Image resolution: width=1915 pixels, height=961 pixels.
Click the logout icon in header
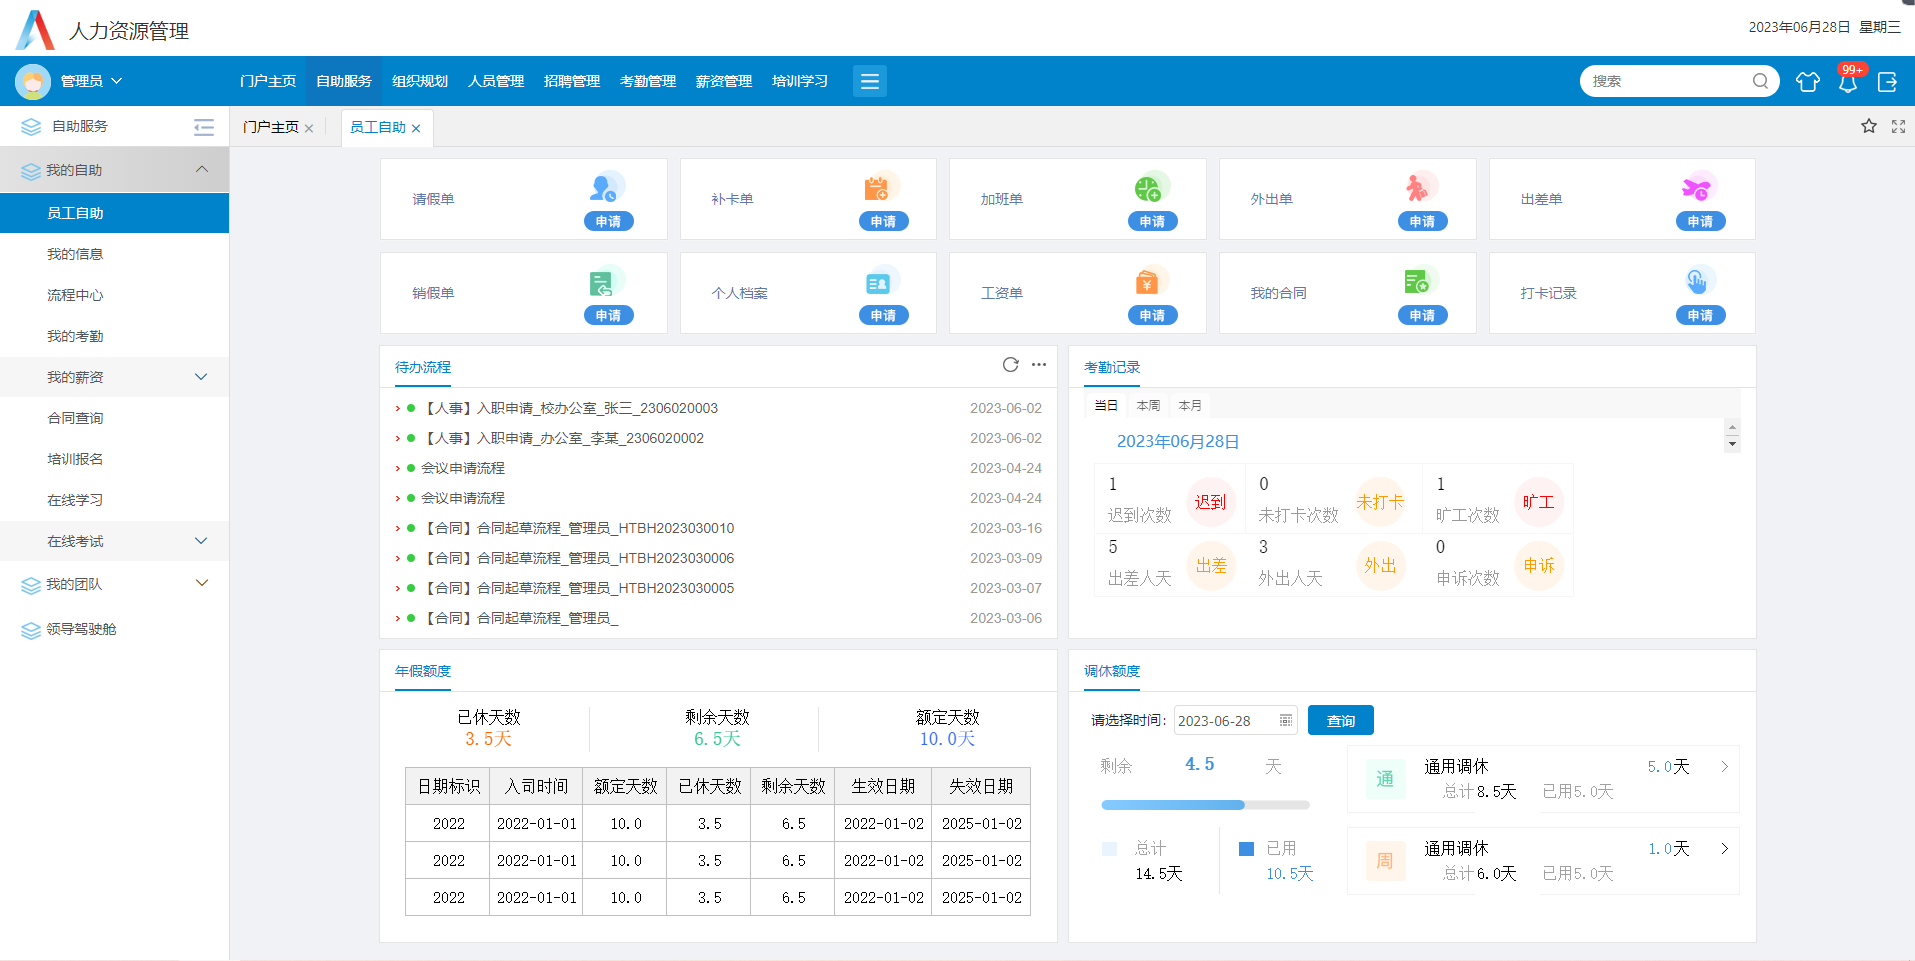[1887, 82]
